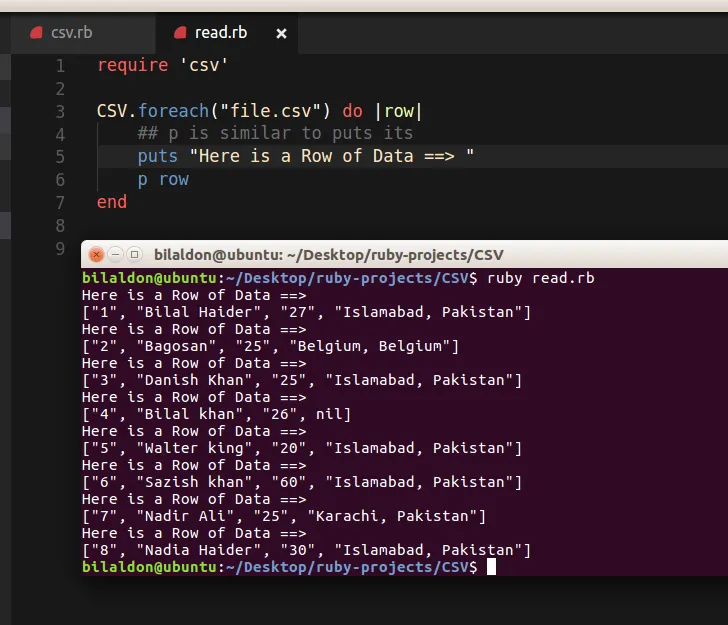Screen dimensions: 728x625
Task: Maximize the terminal window
Action: click(134, 254)
